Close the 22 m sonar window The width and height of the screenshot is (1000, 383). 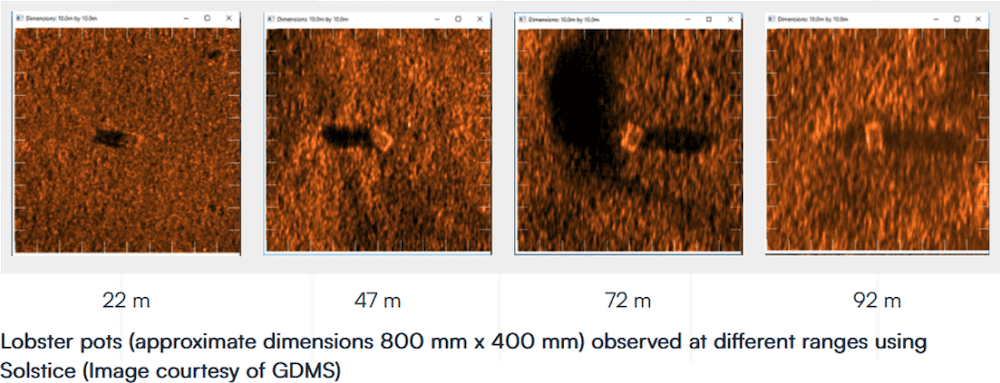tap(228, 19)
